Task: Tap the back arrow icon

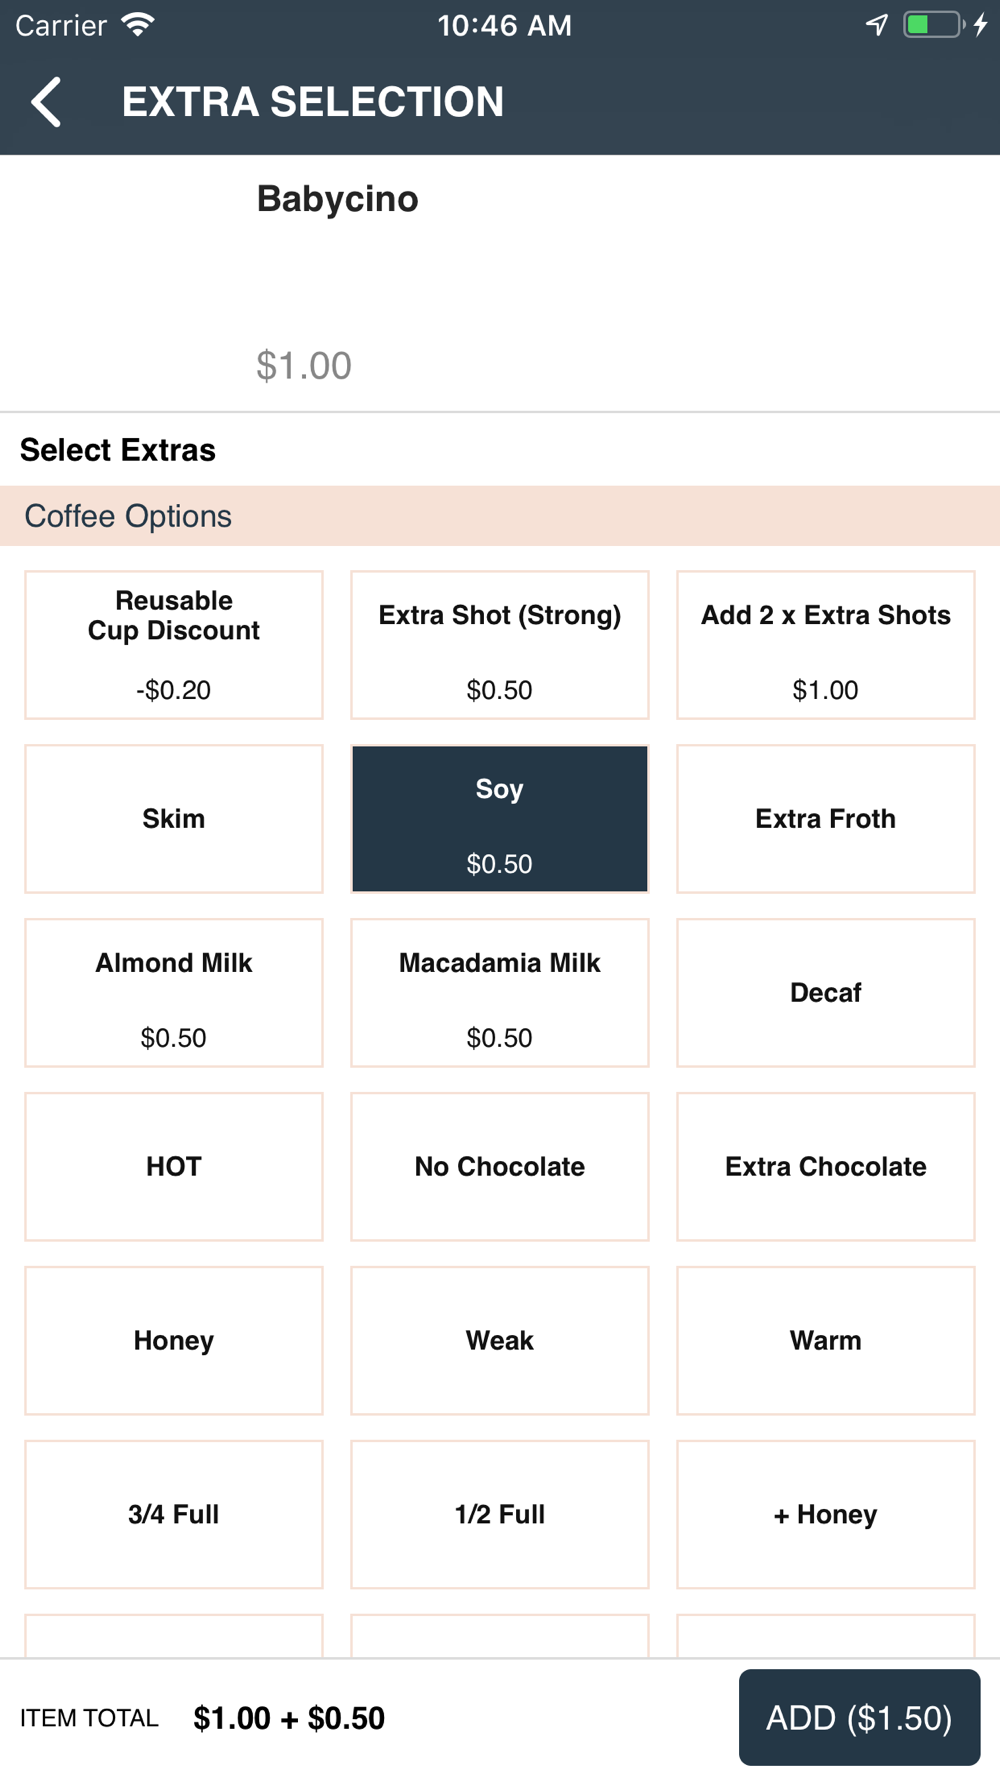Action: point(46,102)
